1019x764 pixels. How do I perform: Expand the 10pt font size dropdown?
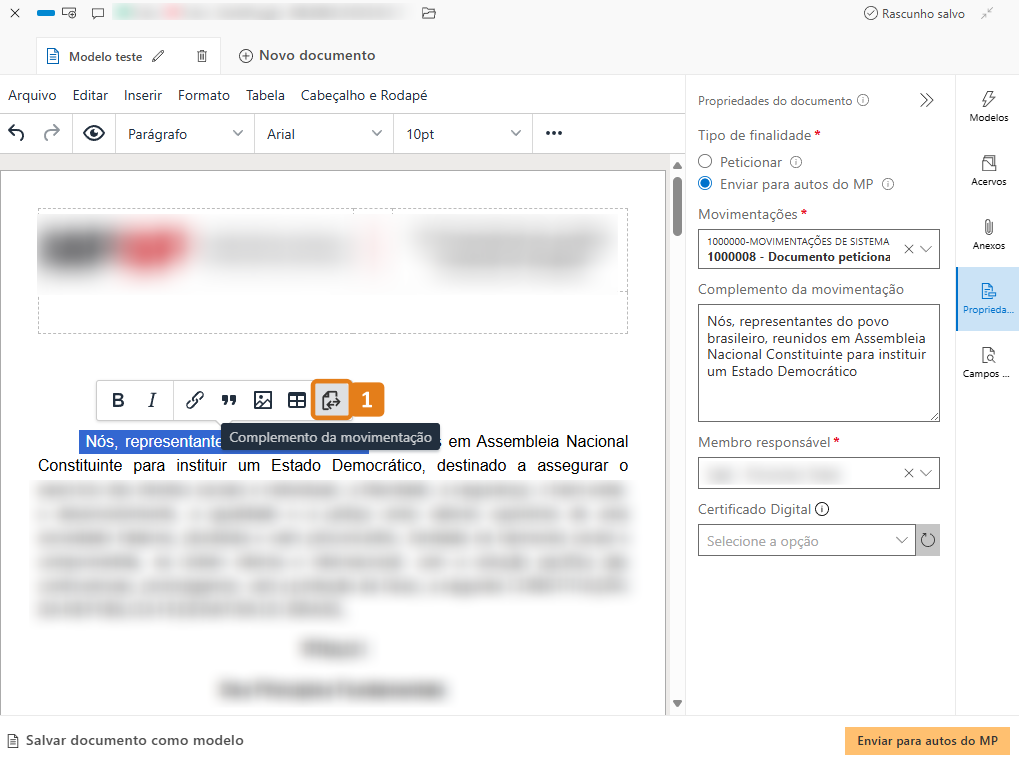(463, 134)
